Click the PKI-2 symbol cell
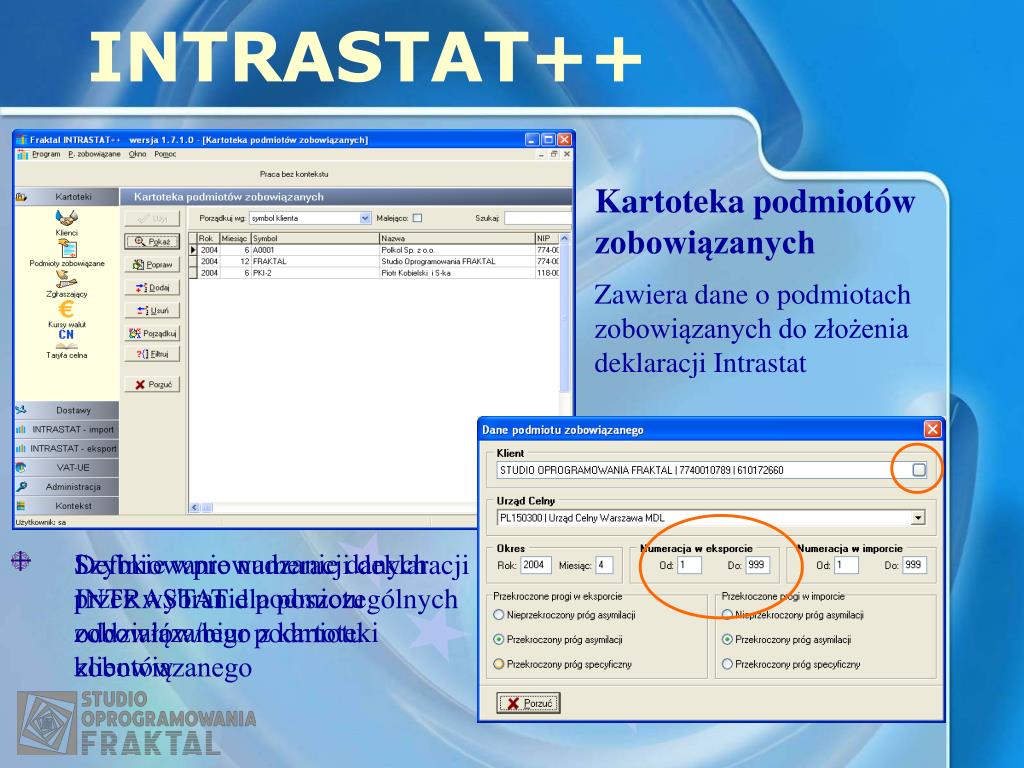Screen dimensions: 1024x768 tap(315, 273)
